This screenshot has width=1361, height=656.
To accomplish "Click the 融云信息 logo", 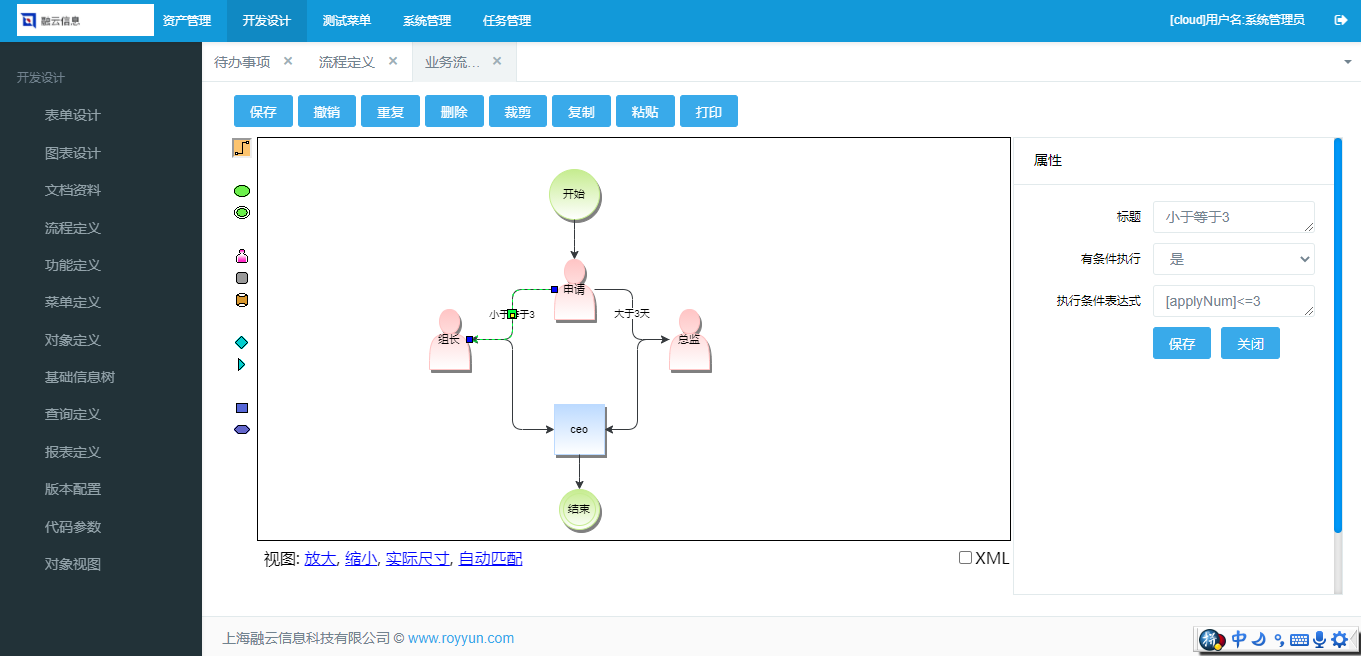I will tap(85, 20).
